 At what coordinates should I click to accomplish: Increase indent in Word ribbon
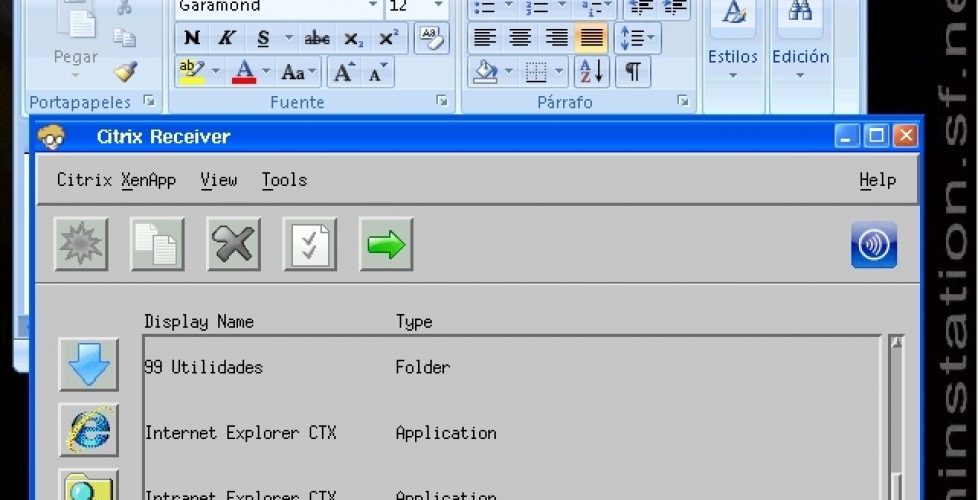[x=674, y=7]
